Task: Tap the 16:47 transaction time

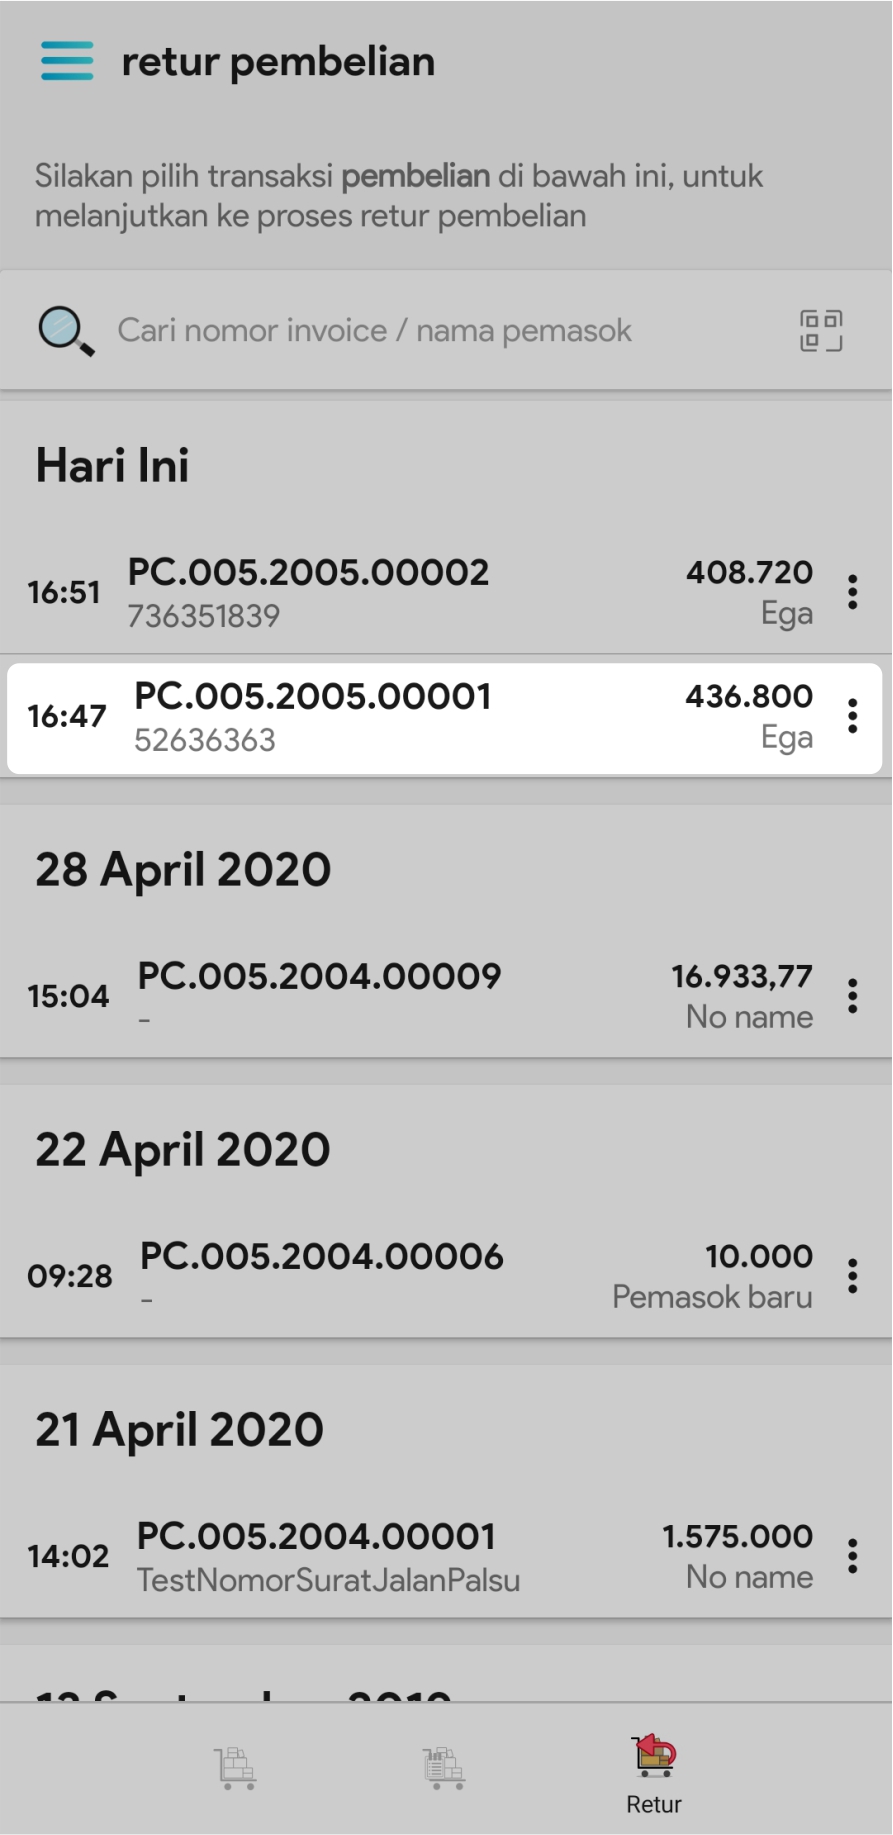Action: coord(67,716)
